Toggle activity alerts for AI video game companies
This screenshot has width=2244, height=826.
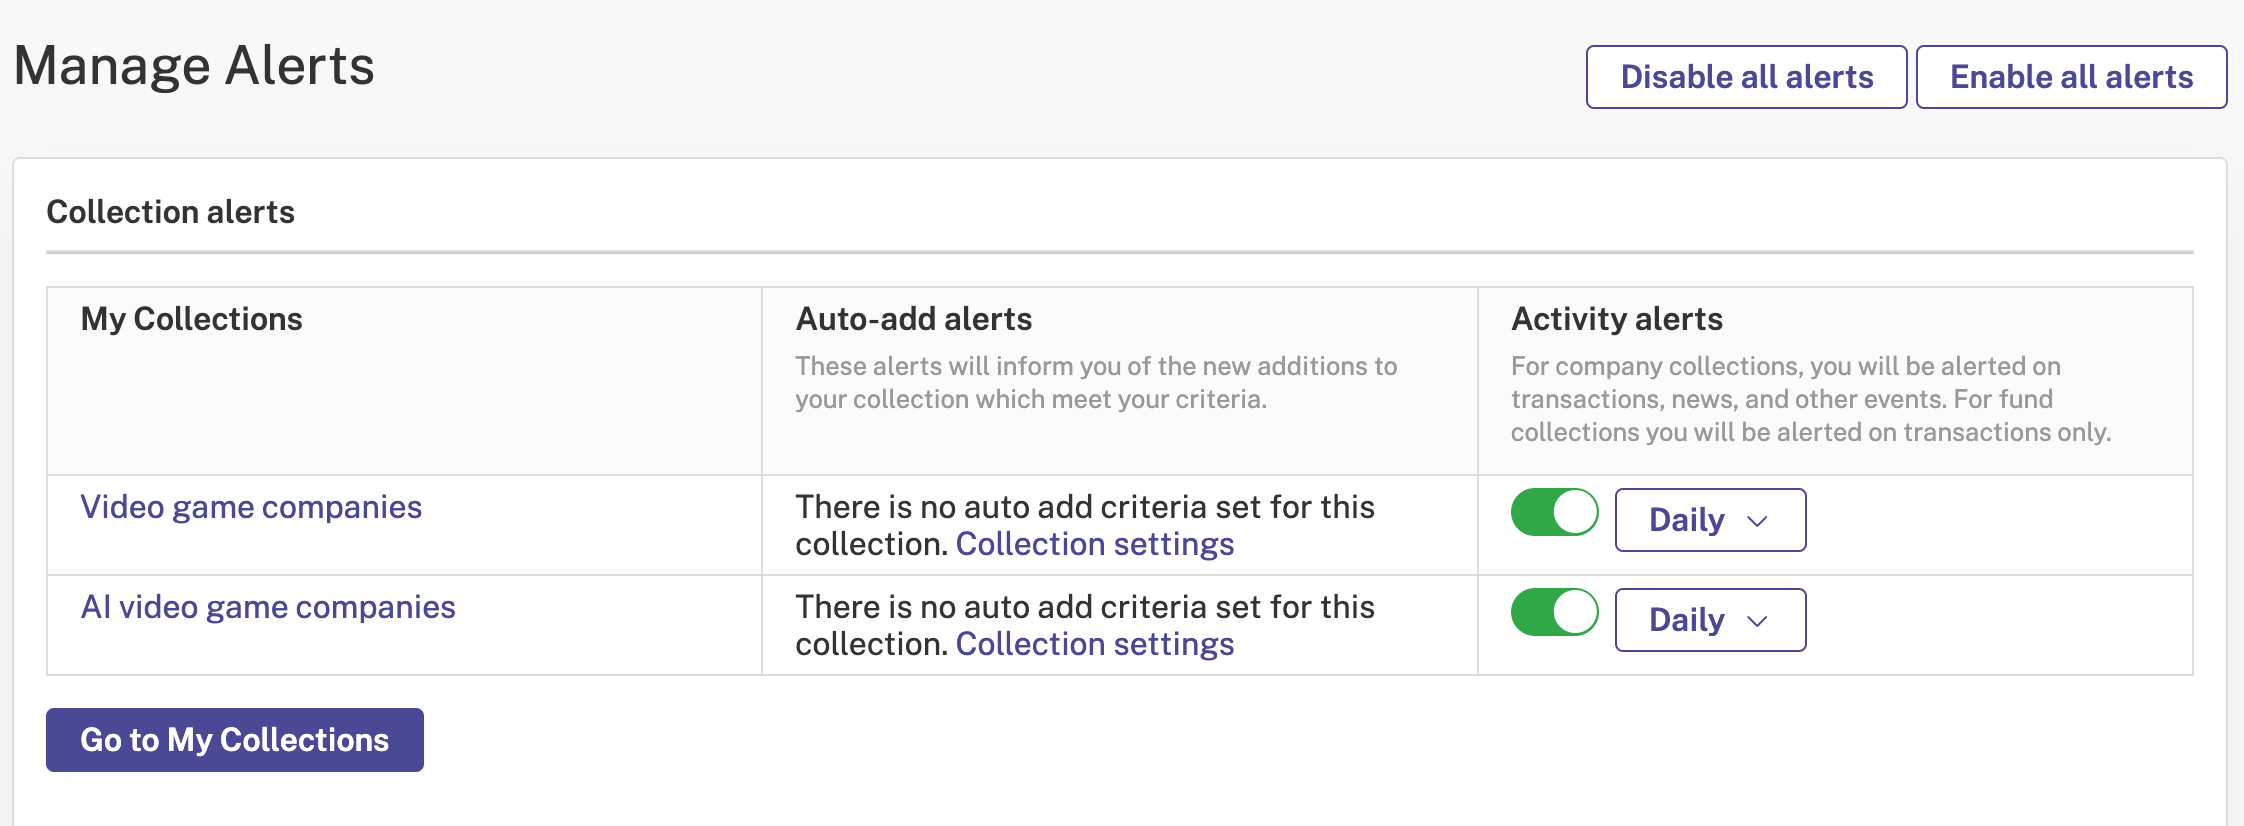click(x=1554, y=612)
